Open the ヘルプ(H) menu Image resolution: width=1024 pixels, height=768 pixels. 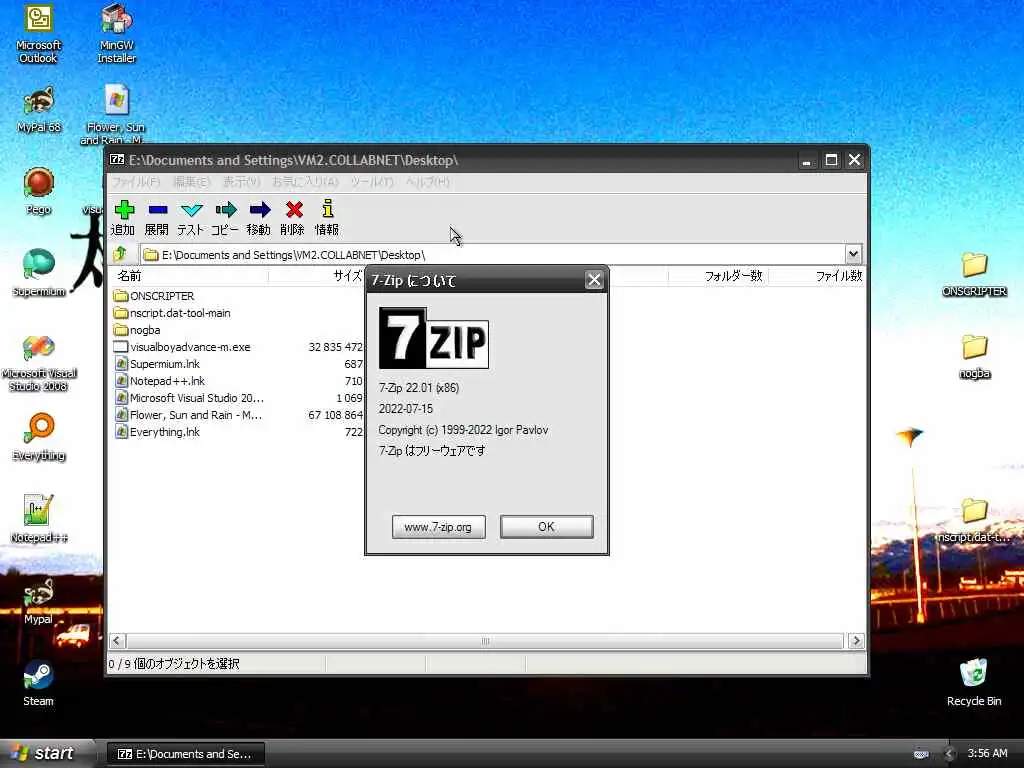[428, 182]
